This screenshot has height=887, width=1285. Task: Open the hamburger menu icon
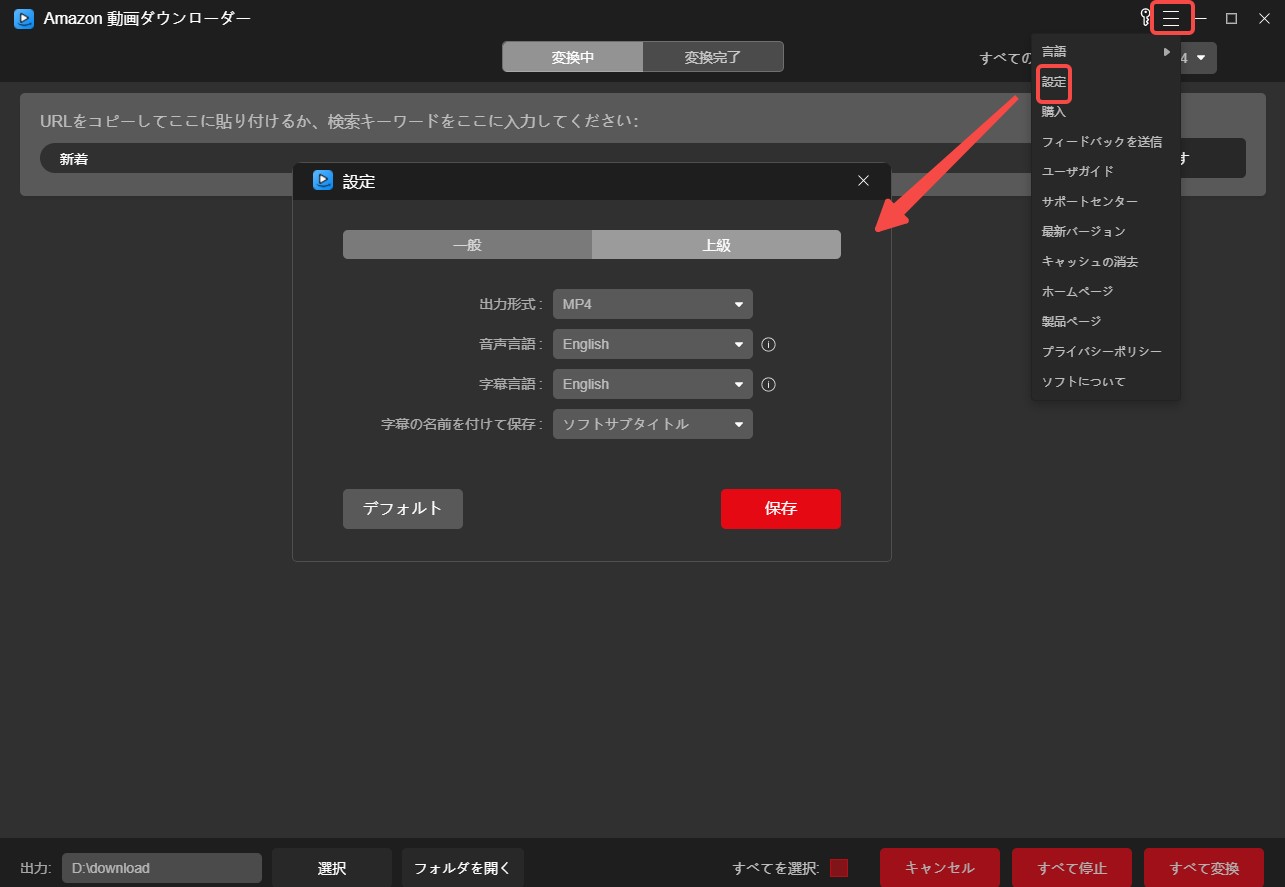coord(1171,18)
